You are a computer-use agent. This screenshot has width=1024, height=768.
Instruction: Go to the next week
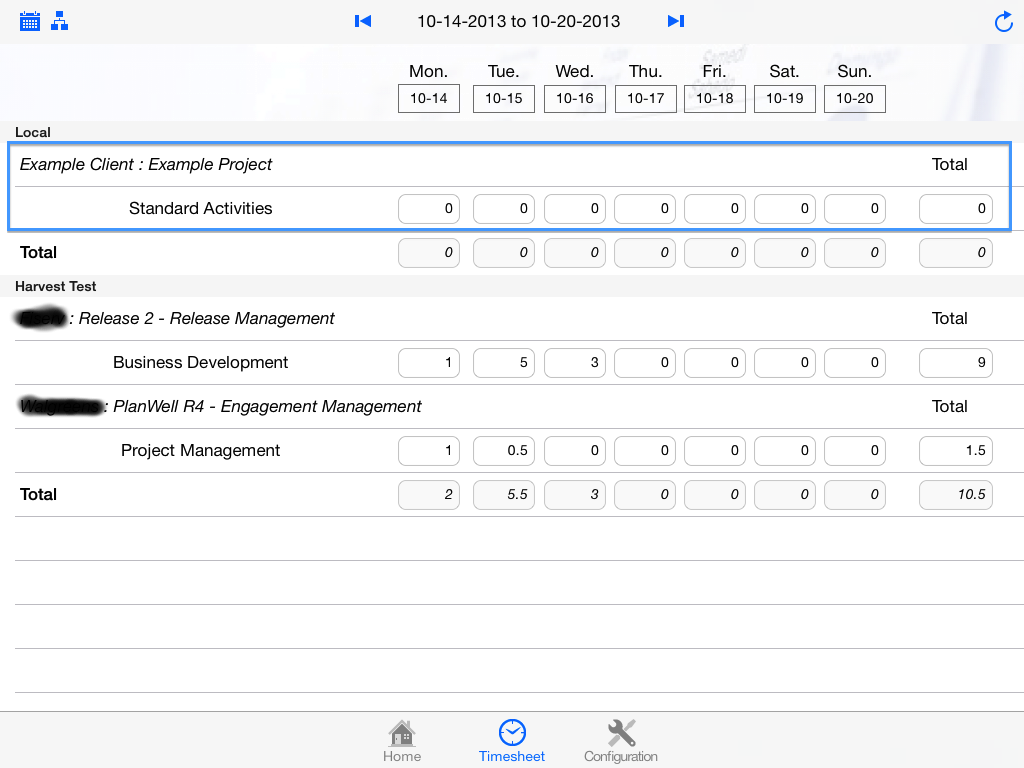(676, 22)
